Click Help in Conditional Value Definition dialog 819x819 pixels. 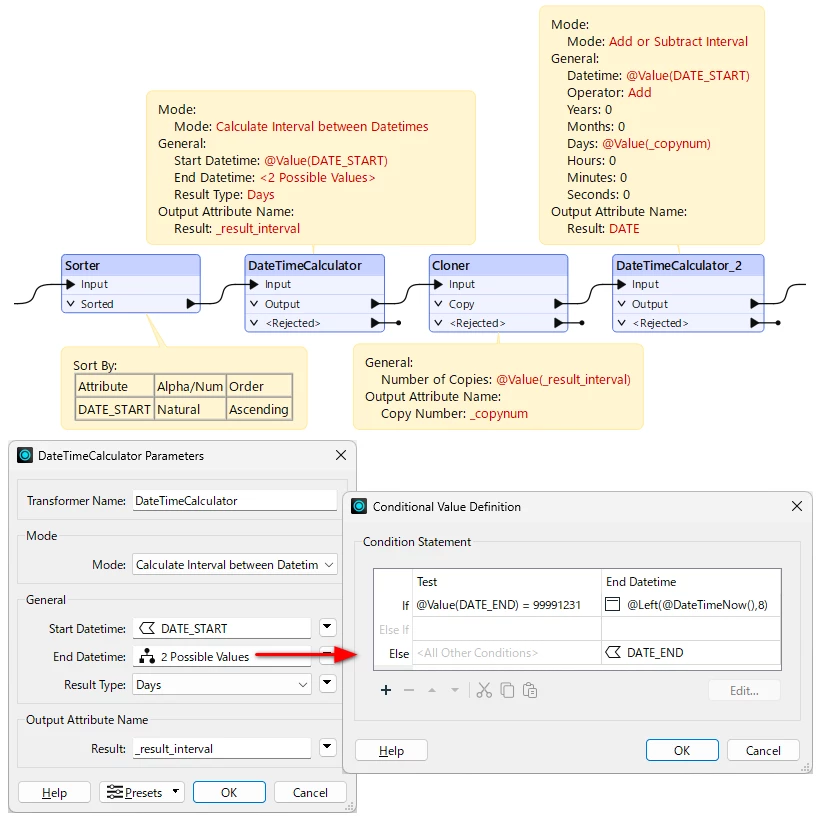point(391,751)
